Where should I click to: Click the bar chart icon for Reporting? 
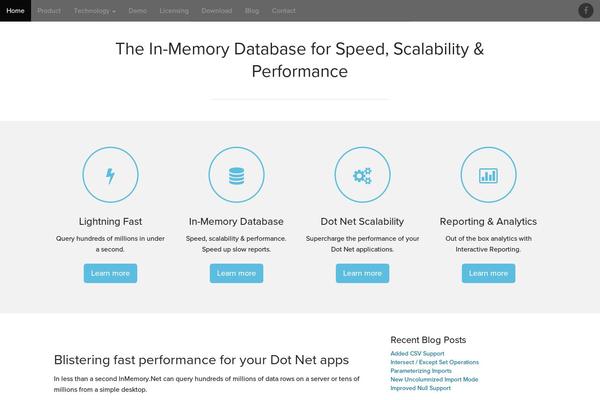(488, 175)
